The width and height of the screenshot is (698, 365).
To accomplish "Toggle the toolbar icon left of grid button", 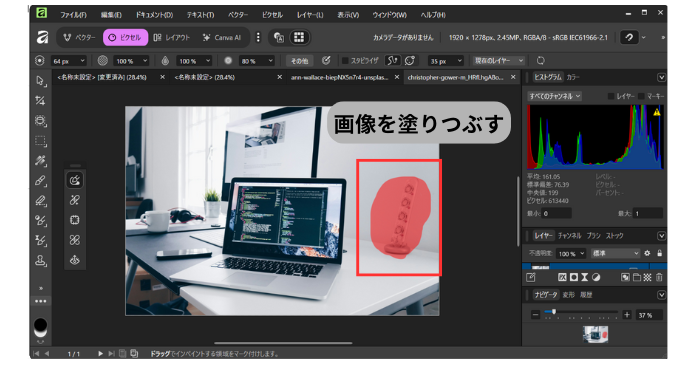I will (x=279, y=37).
